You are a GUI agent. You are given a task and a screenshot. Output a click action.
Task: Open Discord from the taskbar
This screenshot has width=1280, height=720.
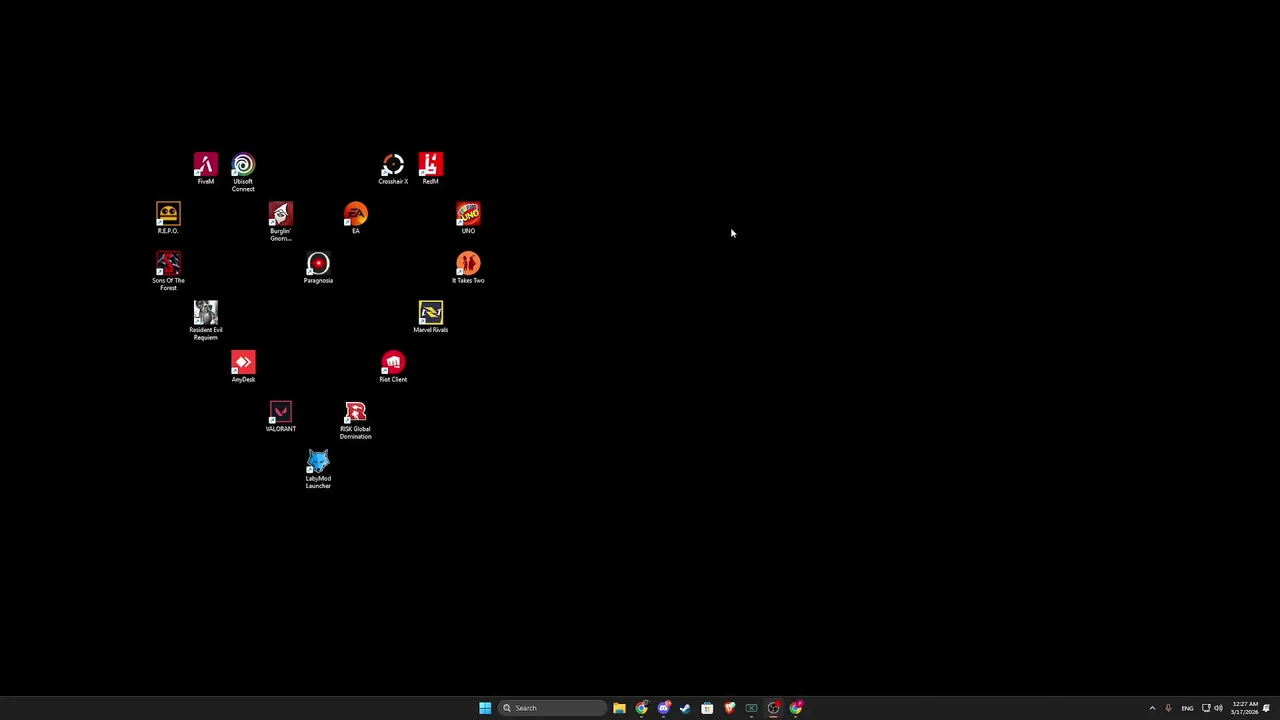pos(663,708)
